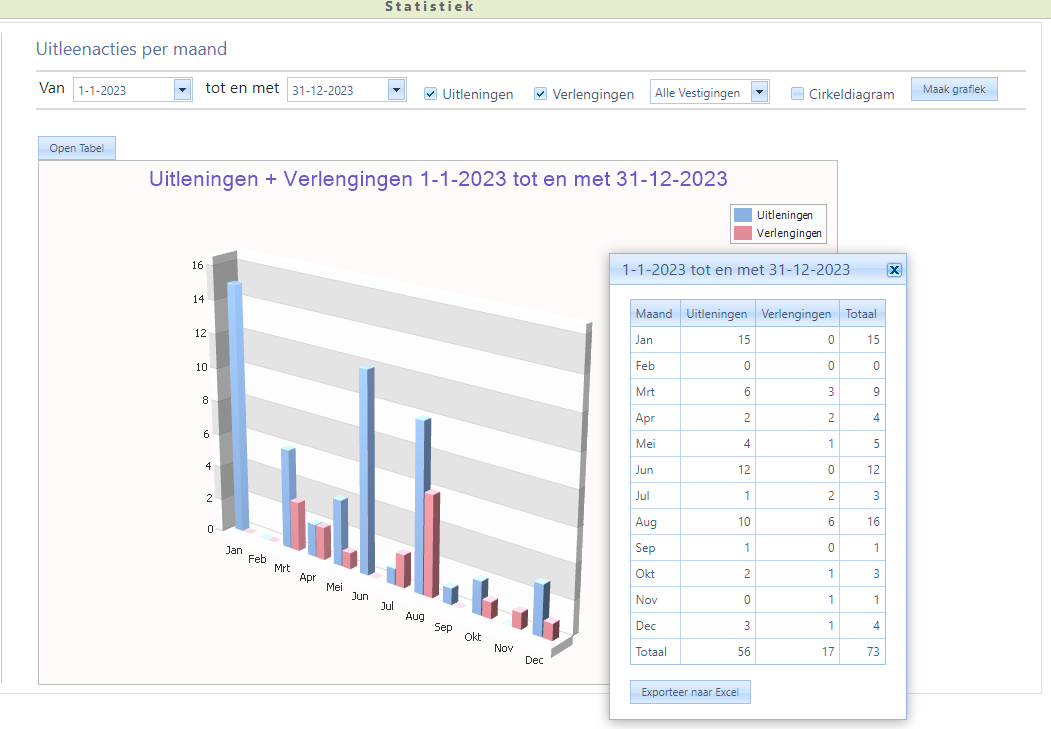Uncheck the Uitleningen checkbox
Screen dimensions: 1051x729
click(430, 94)
